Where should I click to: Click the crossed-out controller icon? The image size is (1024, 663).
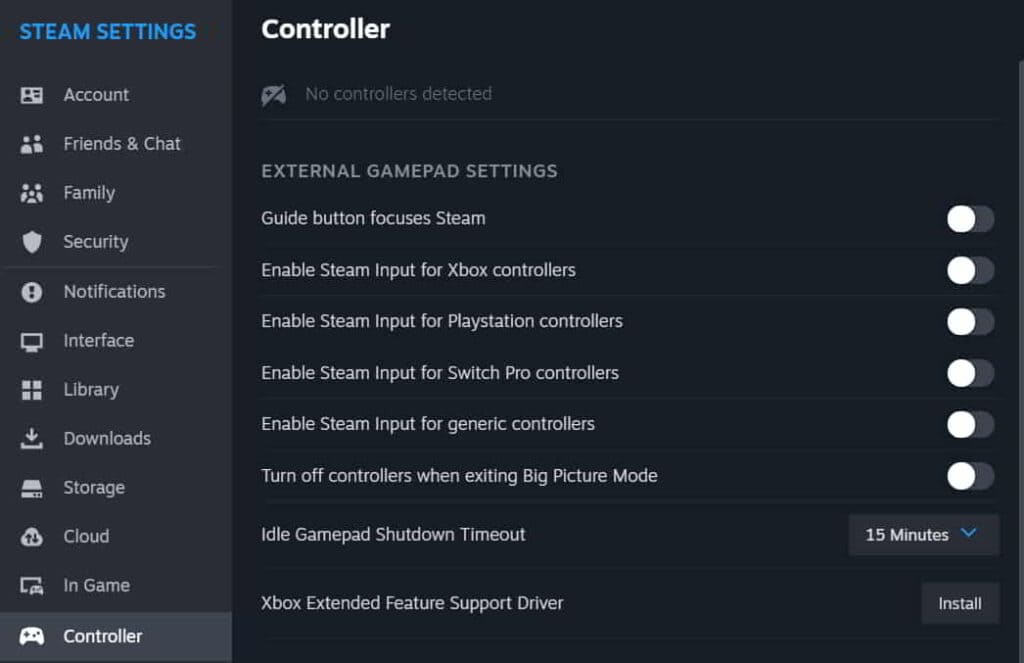pyautogui.click(x=273, y=94)
